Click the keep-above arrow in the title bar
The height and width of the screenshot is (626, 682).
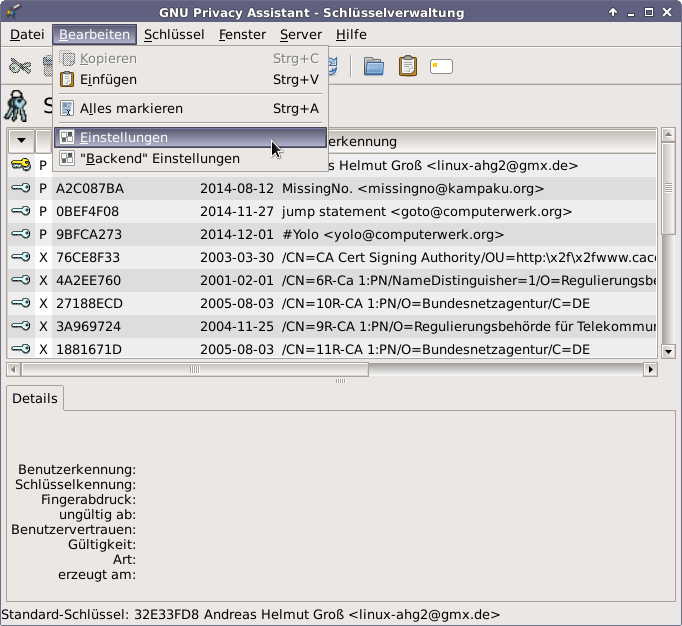tap(613, 12)
